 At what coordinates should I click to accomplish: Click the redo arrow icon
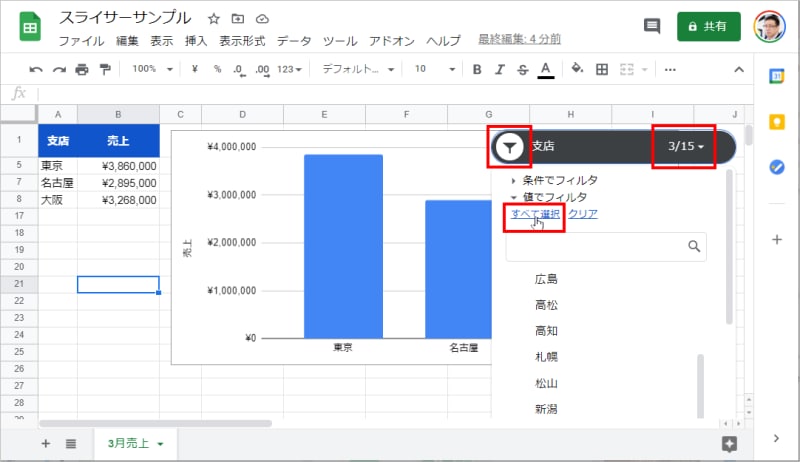pos(59,69)
